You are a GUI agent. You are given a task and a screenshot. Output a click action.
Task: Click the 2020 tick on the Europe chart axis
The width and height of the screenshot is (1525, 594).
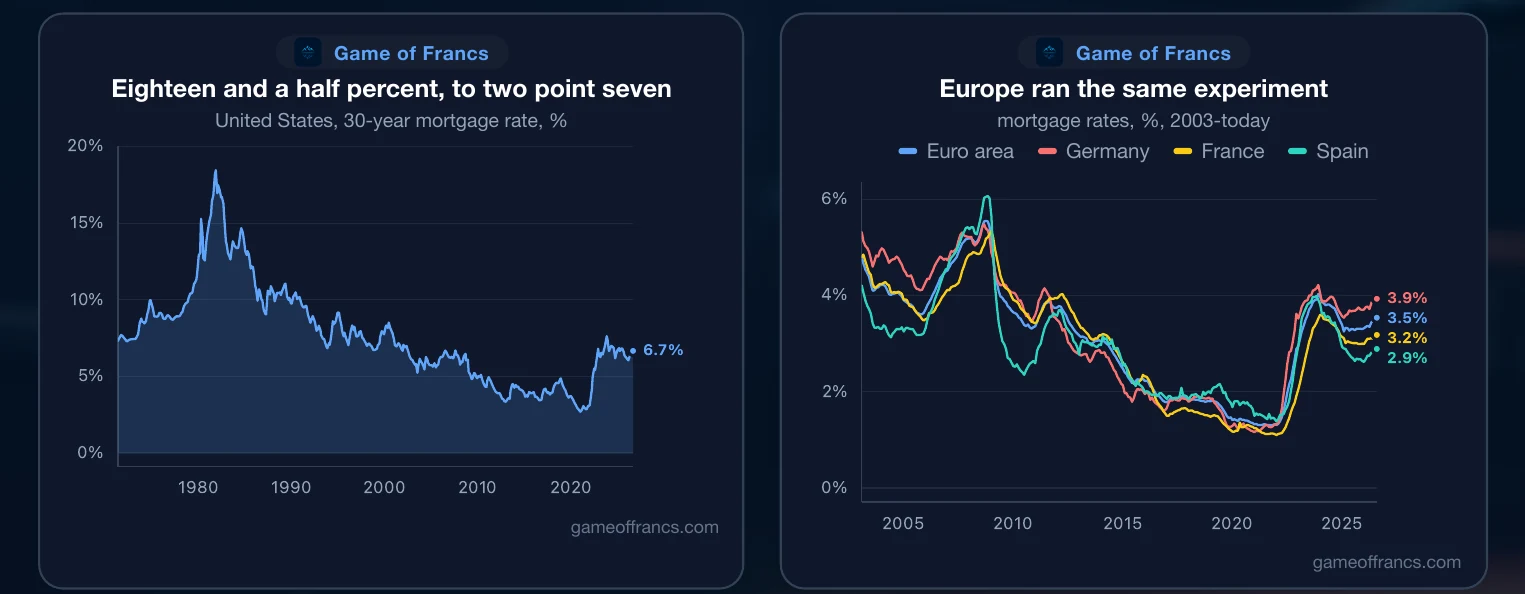pos(1232,523)
